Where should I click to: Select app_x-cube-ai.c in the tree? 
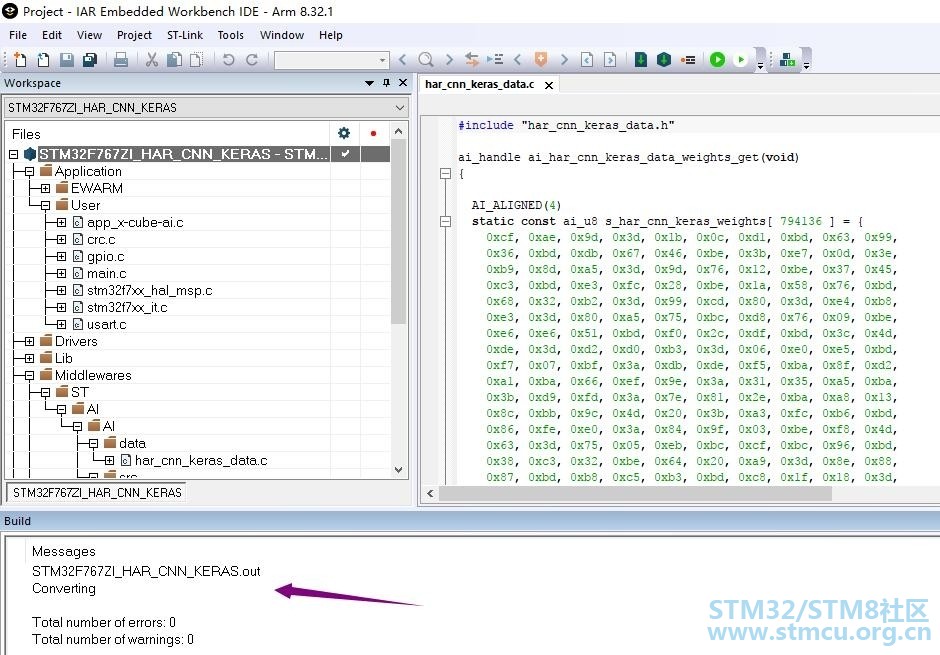135,222
